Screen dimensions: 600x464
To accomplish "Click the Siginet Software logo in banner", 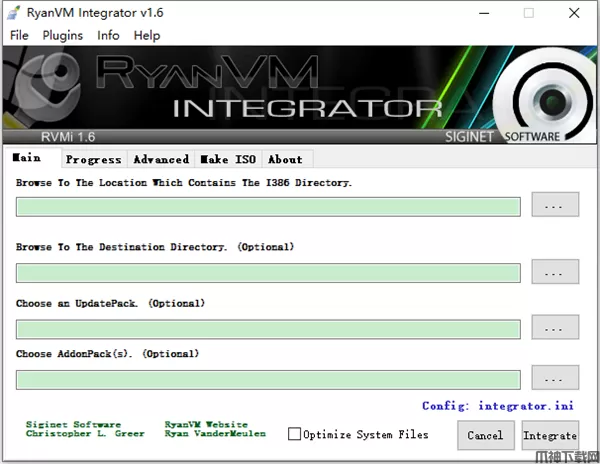I will point(545,96).
